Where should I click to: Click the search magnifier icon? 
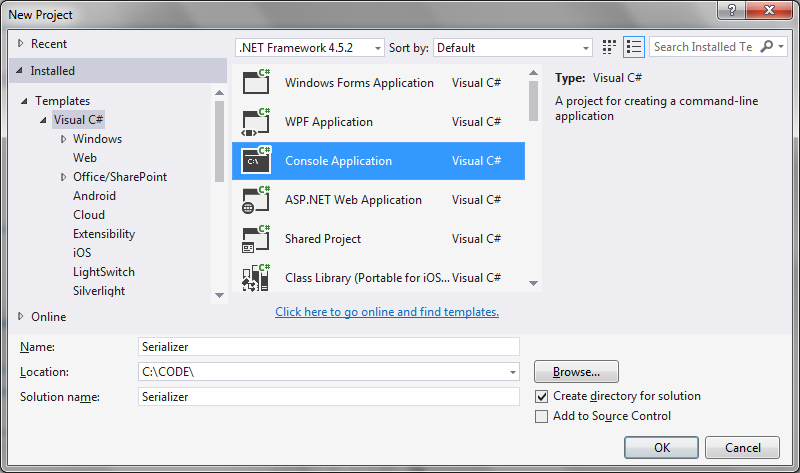pyautogui.click(x=766, y=46)
